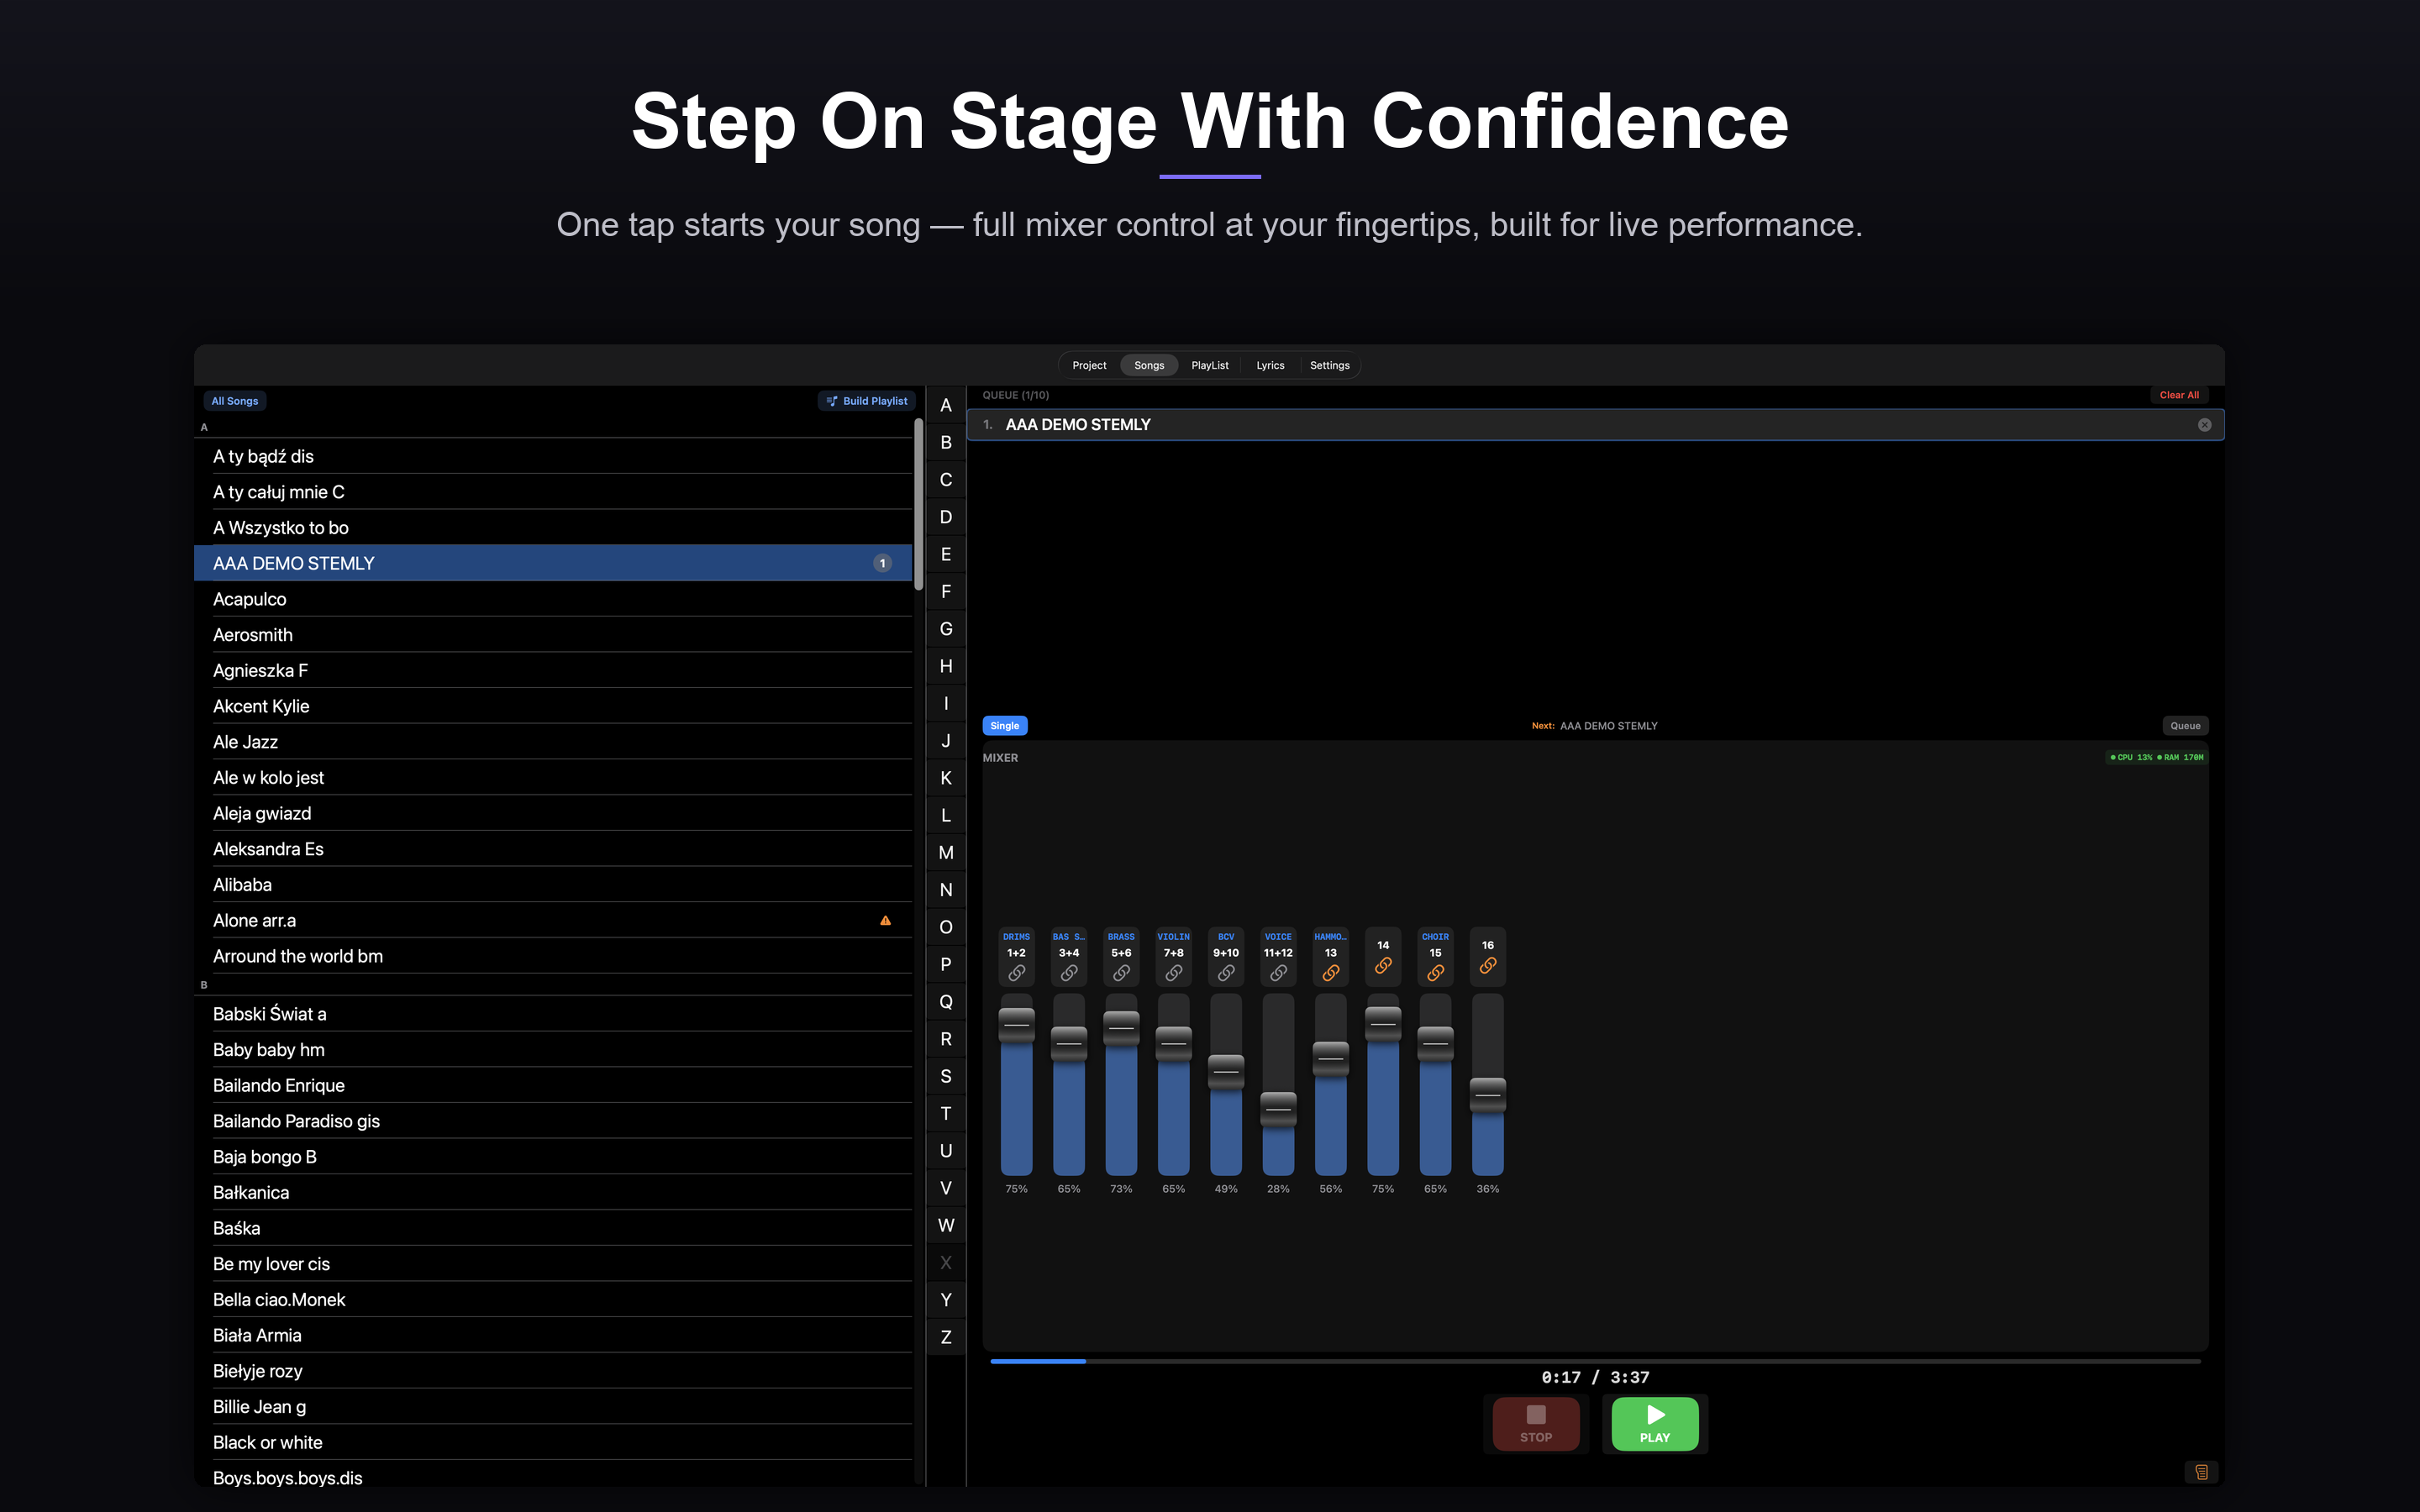Click the playlist icon in Build Playlist

(x=832, y=401)
